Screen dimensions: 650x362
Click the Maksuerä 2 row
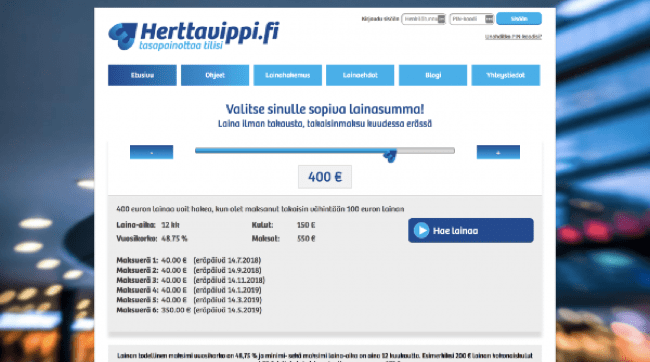[x=189, y=270]
